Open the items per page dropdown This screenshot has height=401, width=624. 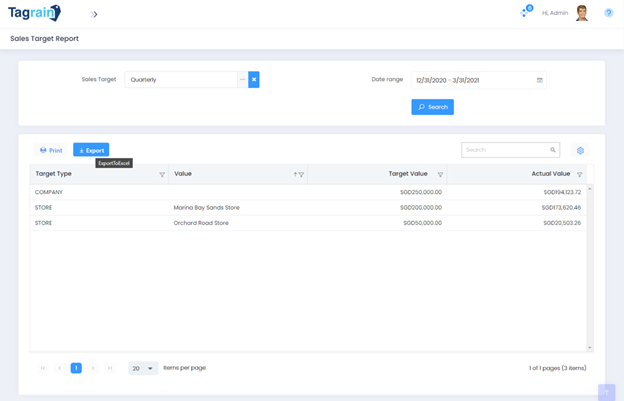[143, 368]
